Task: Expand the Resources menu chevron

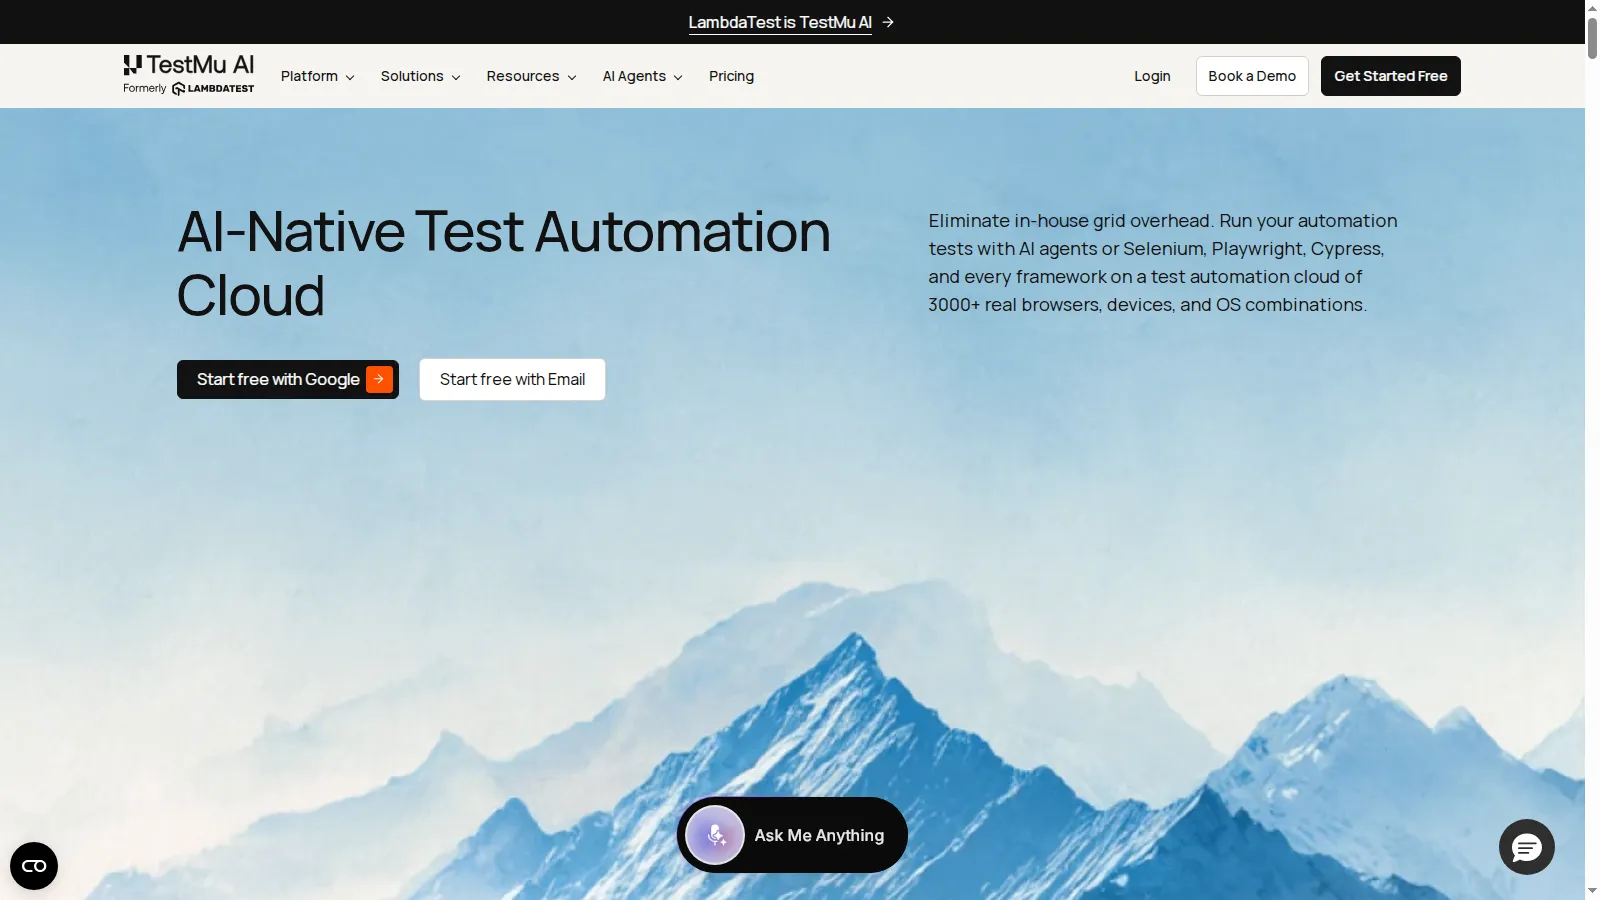Action: pyautogui.click(x=572, y=77)
